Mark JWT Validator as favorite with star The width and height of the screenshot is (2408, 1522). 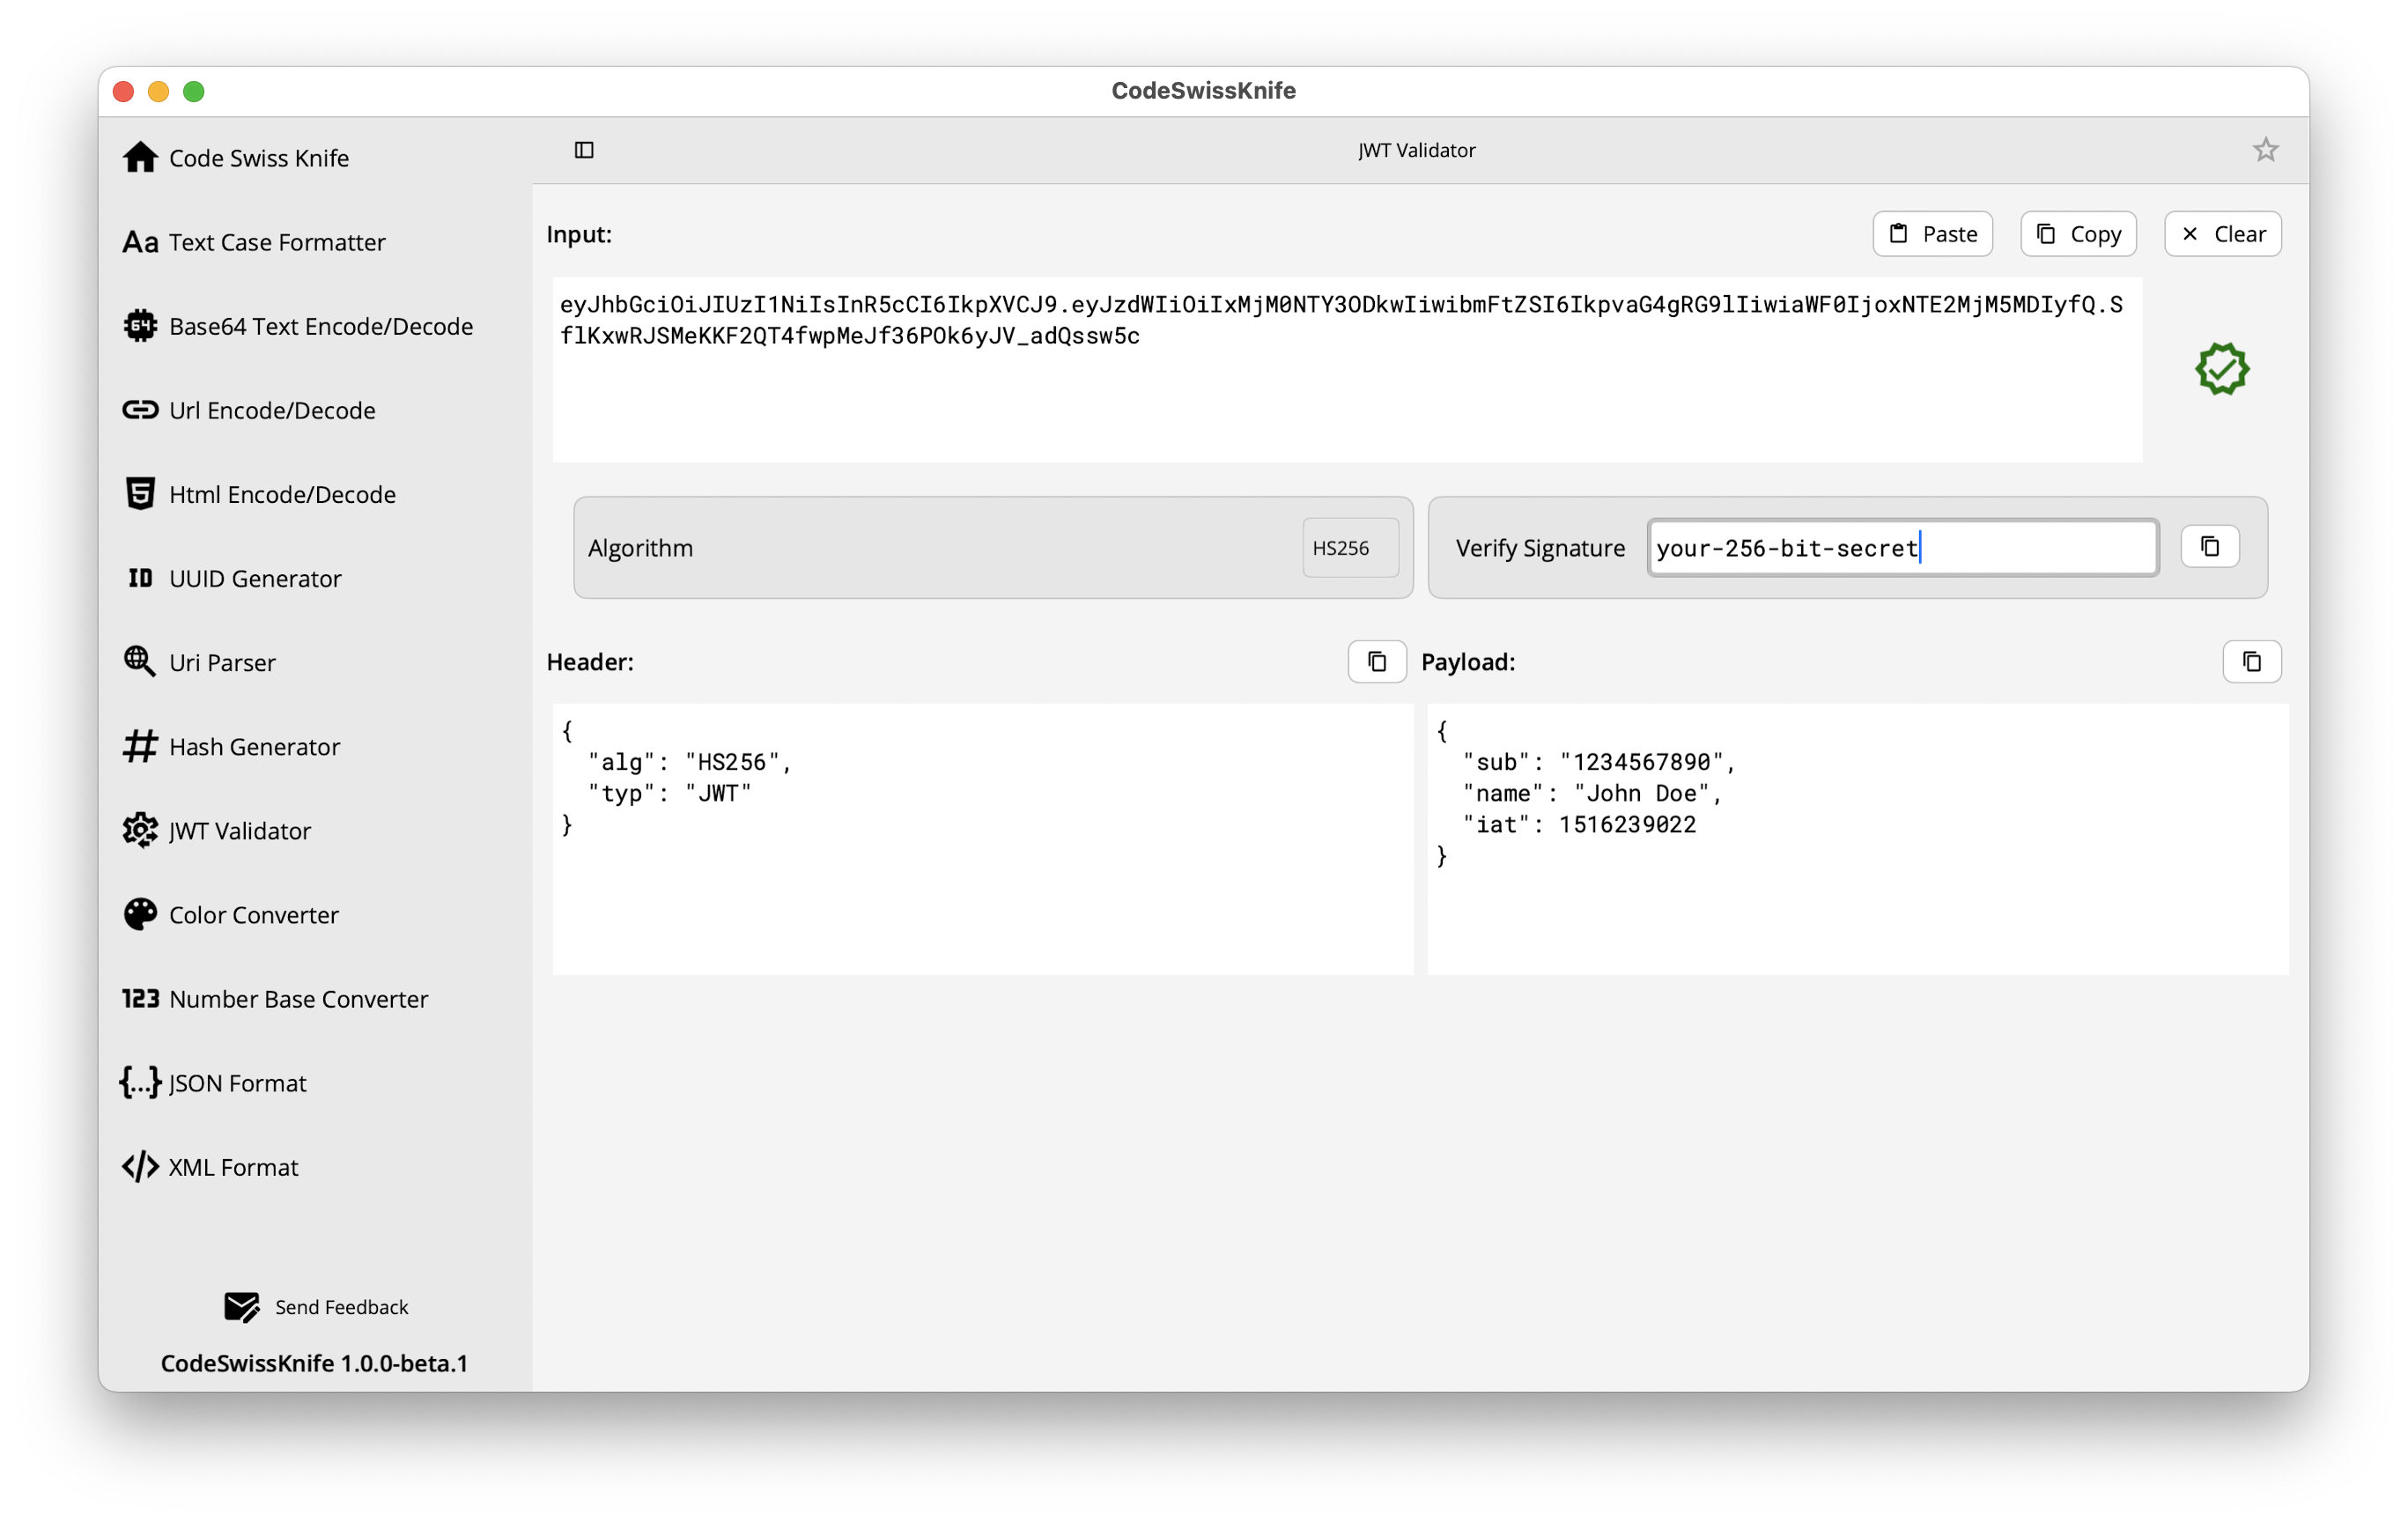[2265, 150]
